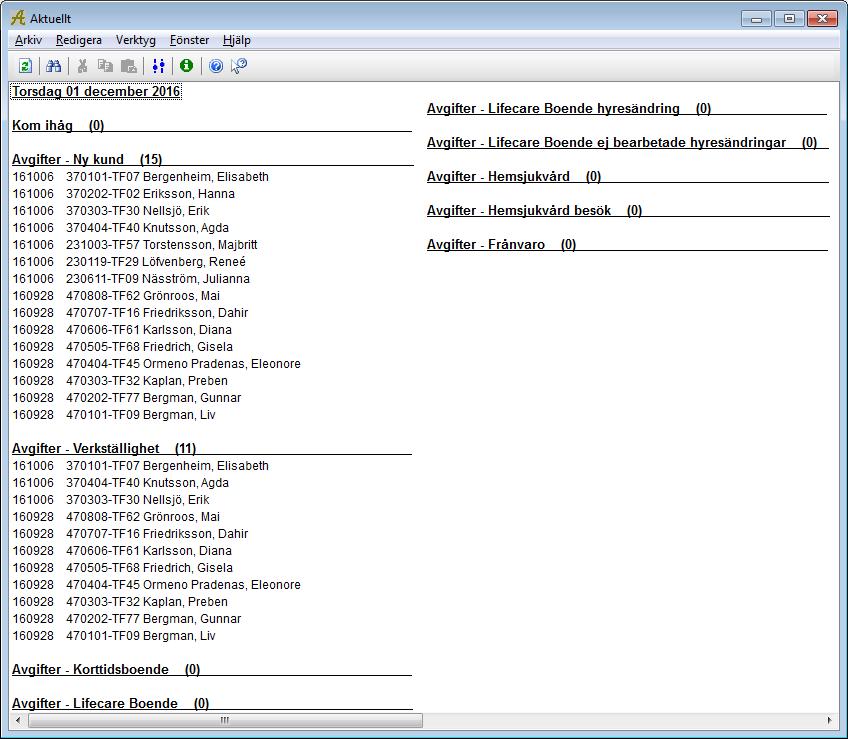
Task: Minimize the Aktuellt window
Action: click(x=757, y=19)
